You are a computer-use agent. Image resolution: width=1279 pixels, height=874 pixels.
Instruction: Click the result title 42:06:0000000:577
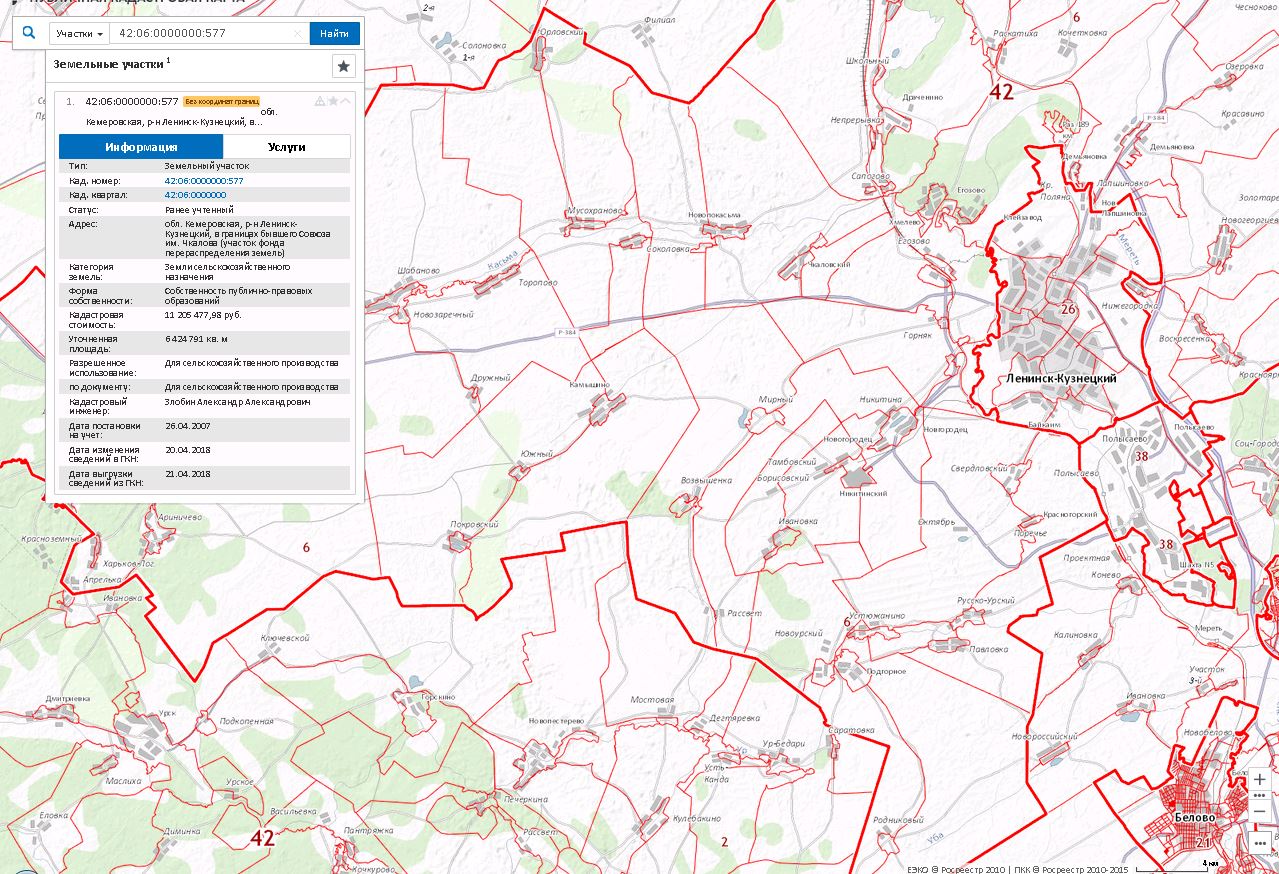pyautogui.click(x=132, y=101)
